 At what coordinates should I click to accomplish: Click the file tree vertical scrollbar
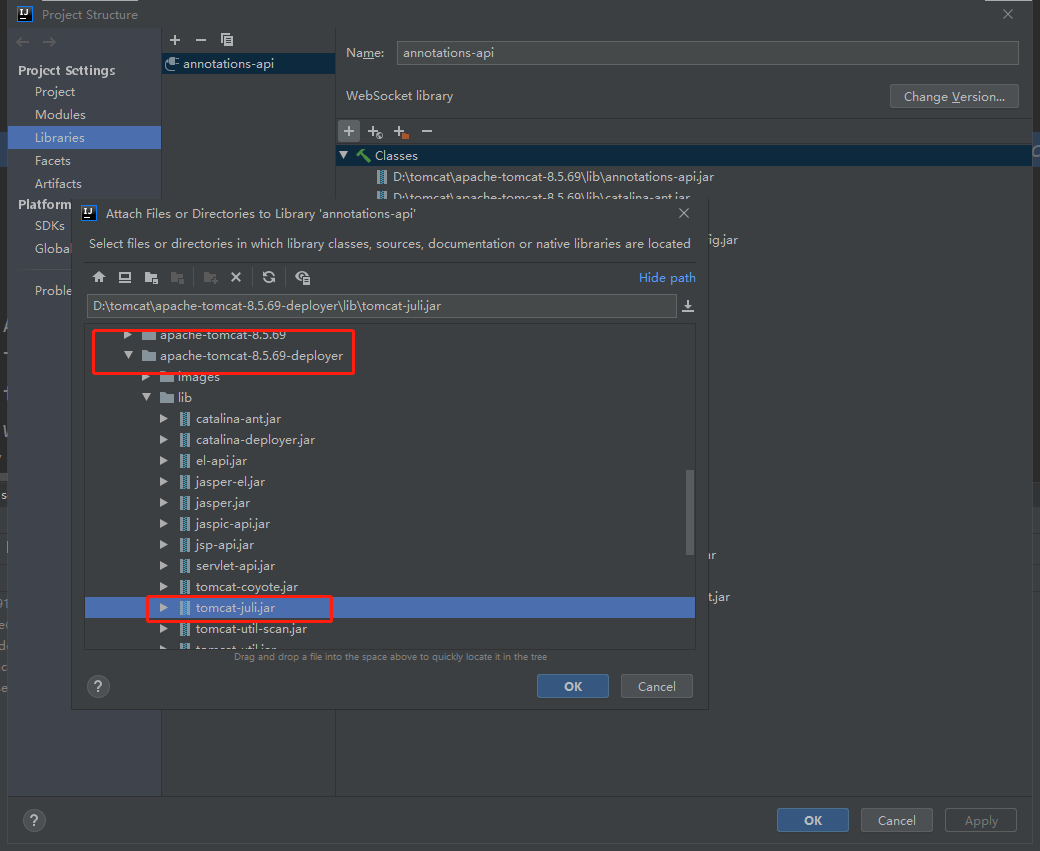(690, 512)
